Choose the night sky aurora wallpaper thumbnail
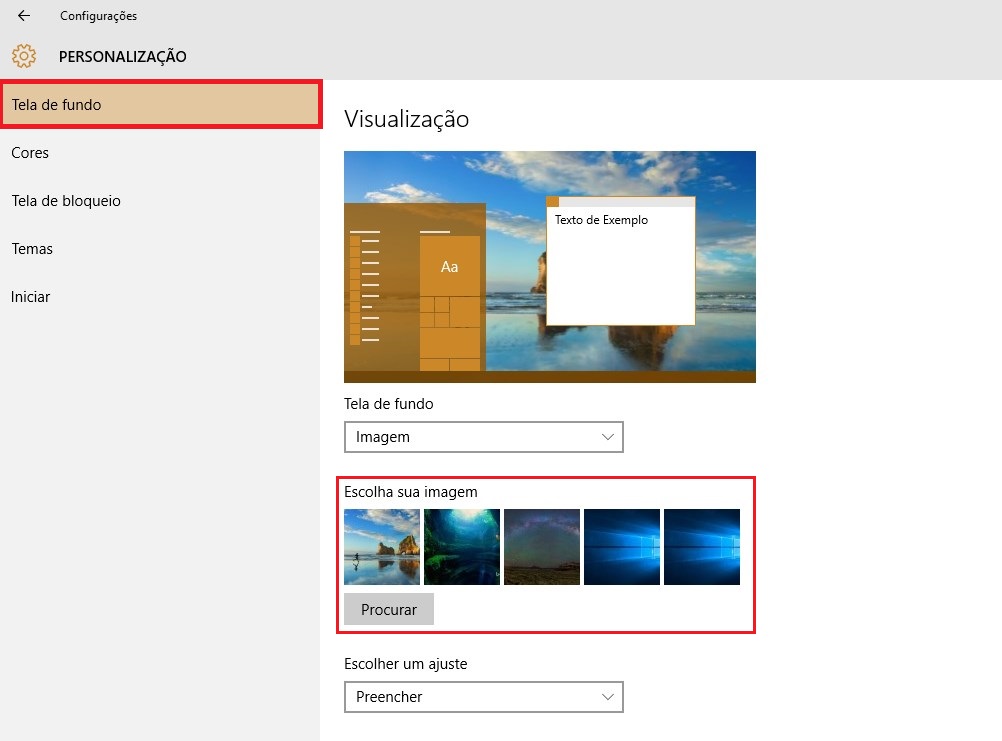Screen dimensions: 1002x741 (x=542, y=547)
